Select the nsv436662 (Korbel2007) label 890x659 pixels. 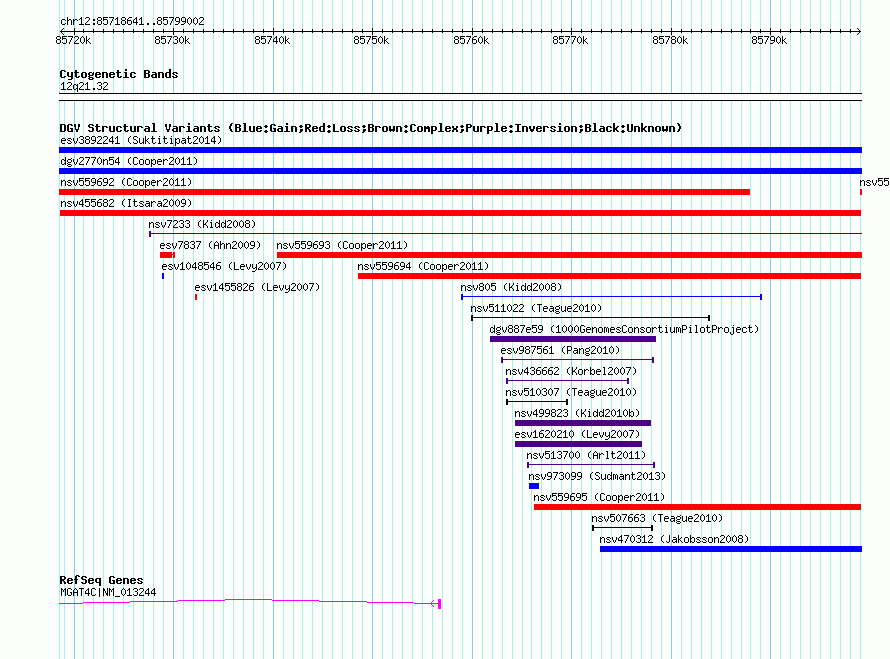[571, 371]
